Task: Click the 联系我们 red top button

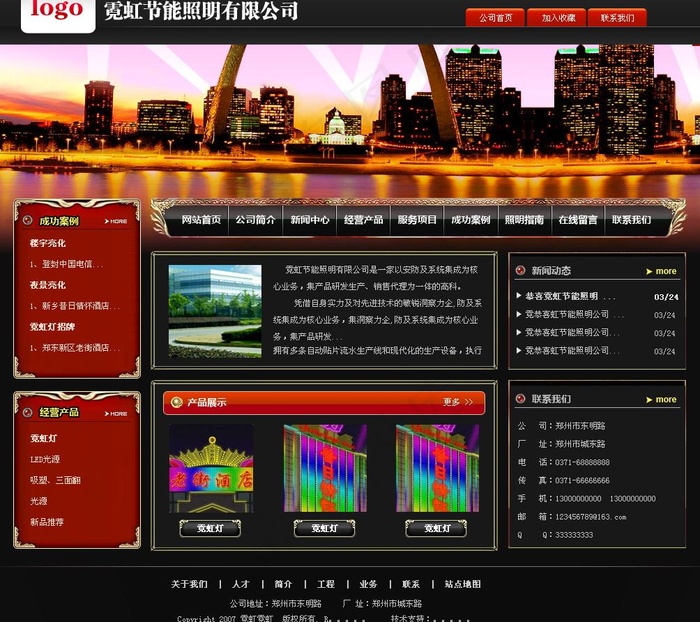Action: (x=617, y=18)
